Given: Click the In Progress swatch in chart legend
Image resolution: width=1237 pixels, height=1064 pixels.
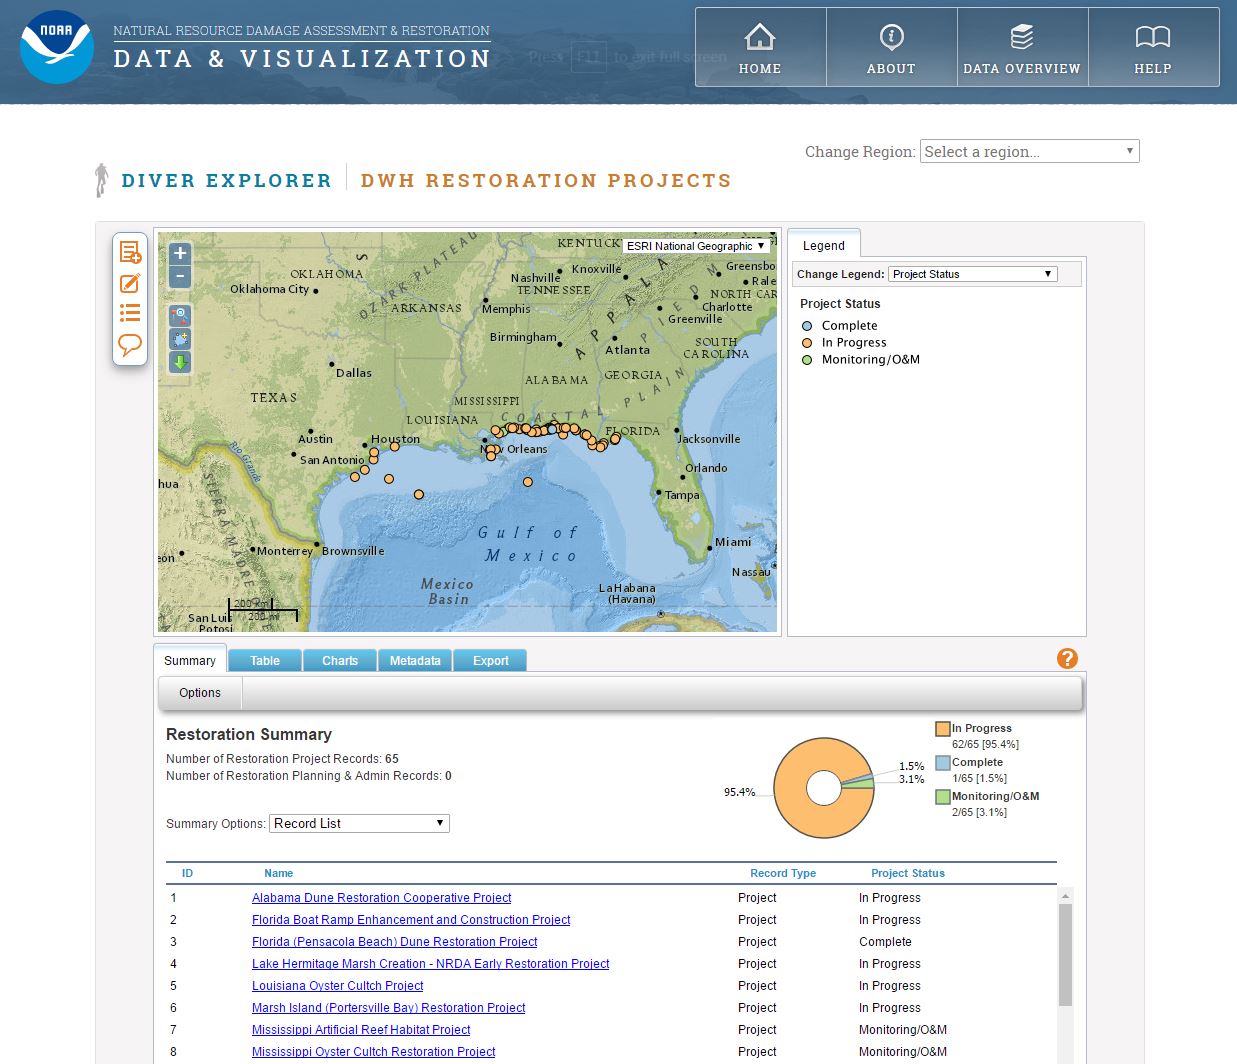Looking at the screenshot, I should click(x=942, y=729).
